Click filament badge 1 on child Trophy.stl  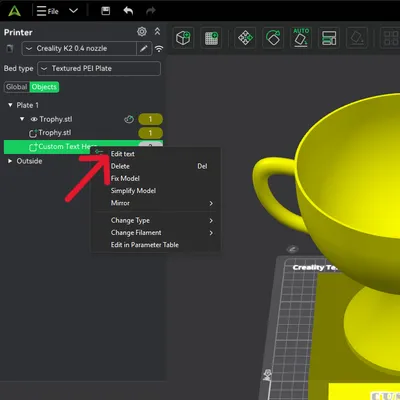click(x=150, y=133)
